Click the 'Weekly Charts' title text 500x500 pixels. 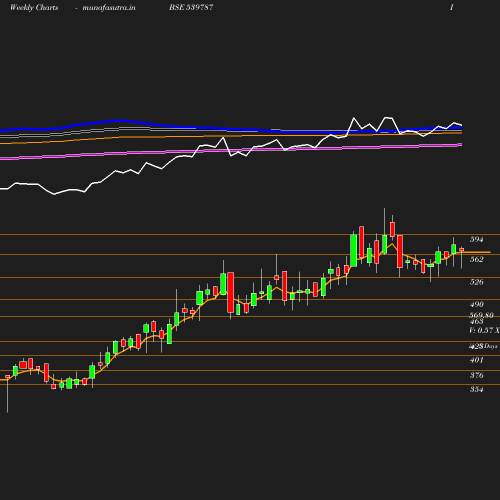click(34, 7)
